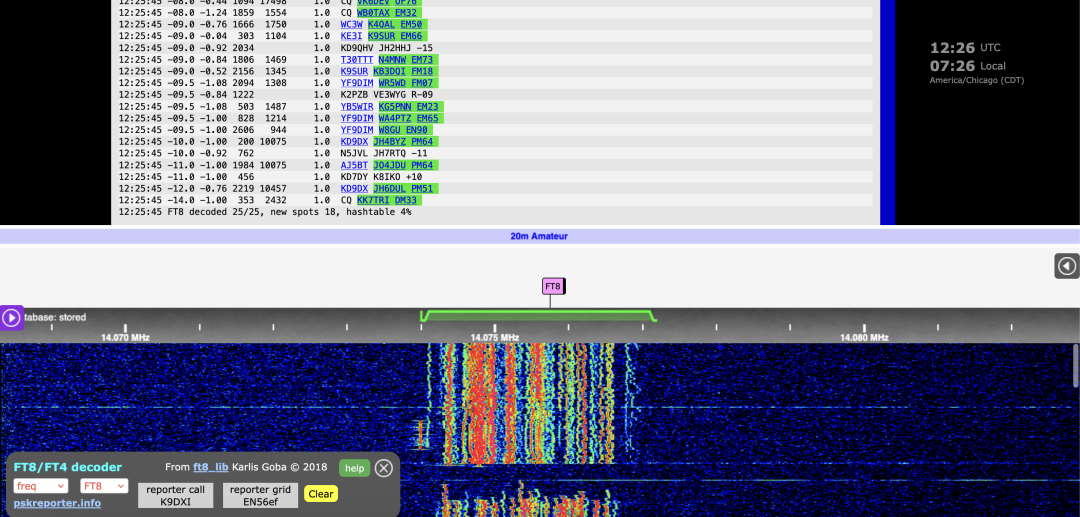Select the 20m Amateur band bar

point(539,236)
